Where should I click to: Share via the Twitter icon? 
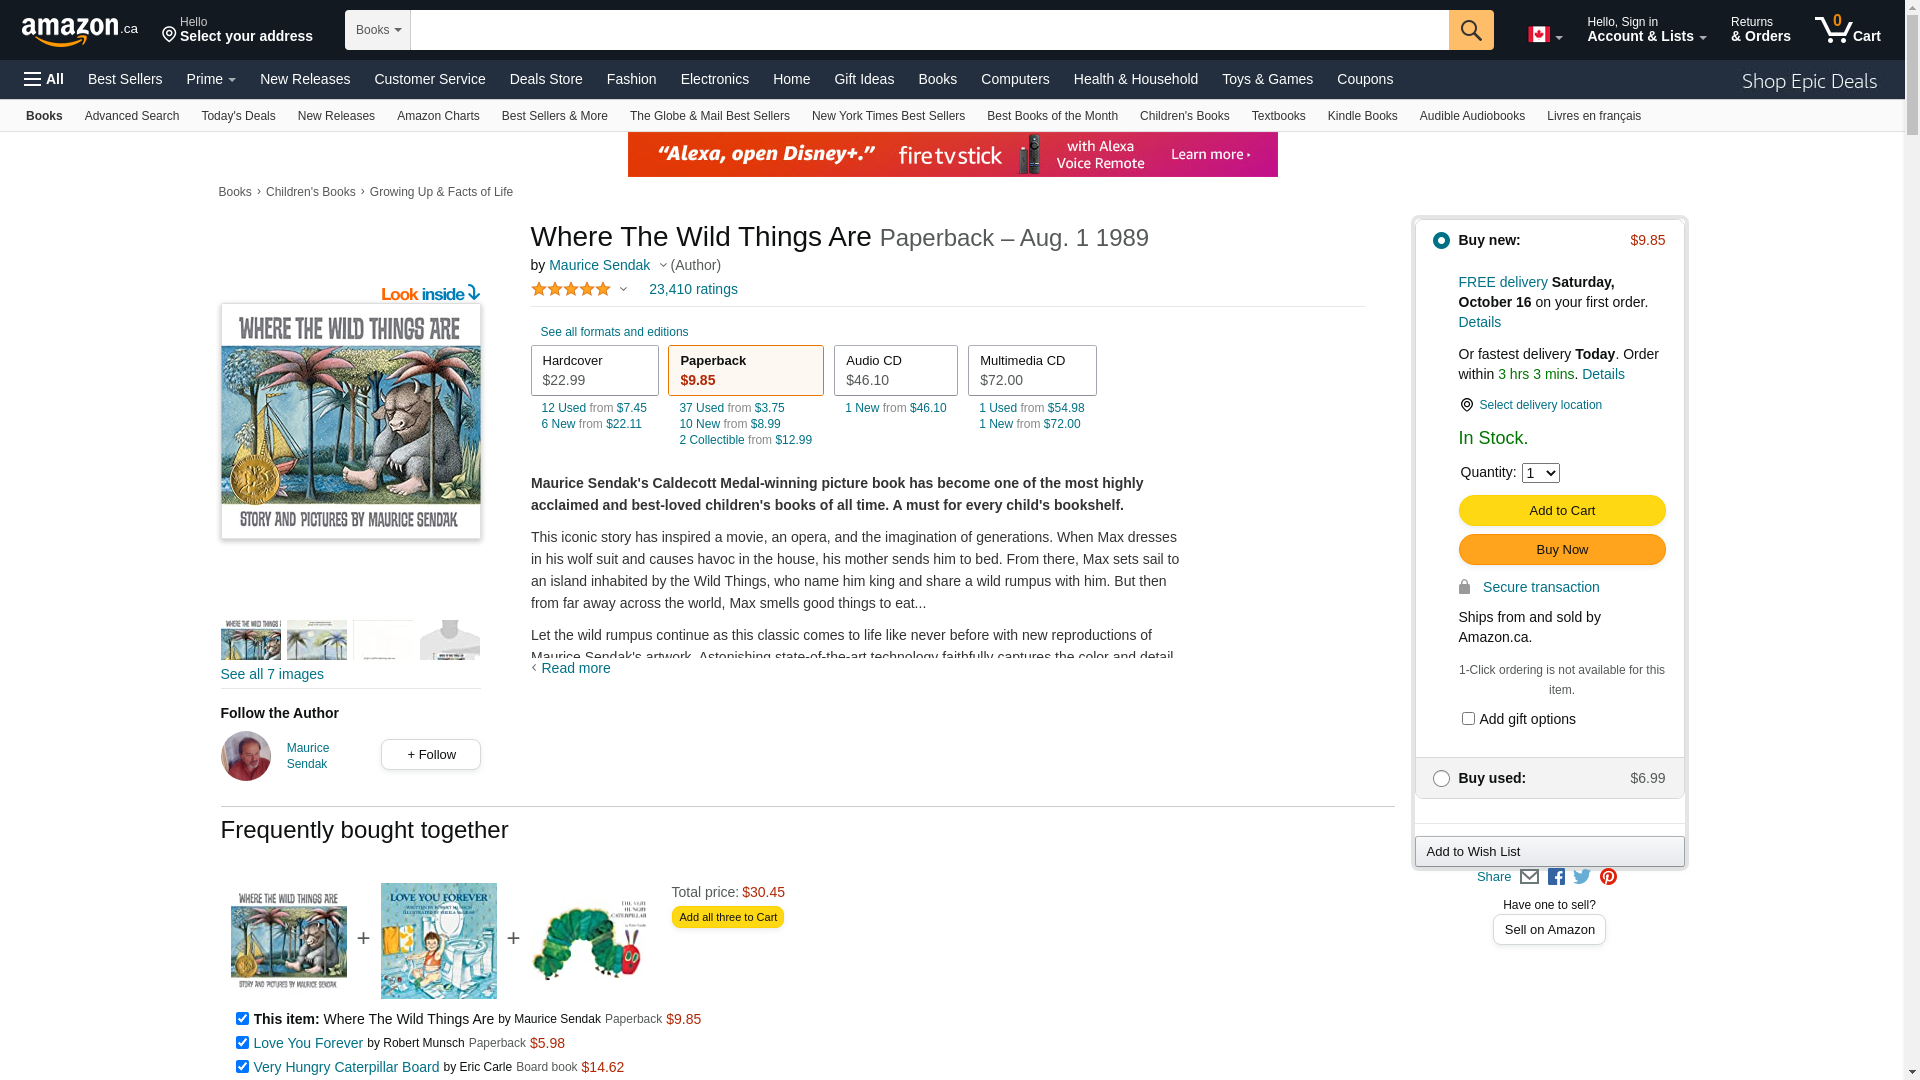pyautogui.click(x=1582, y=877)
